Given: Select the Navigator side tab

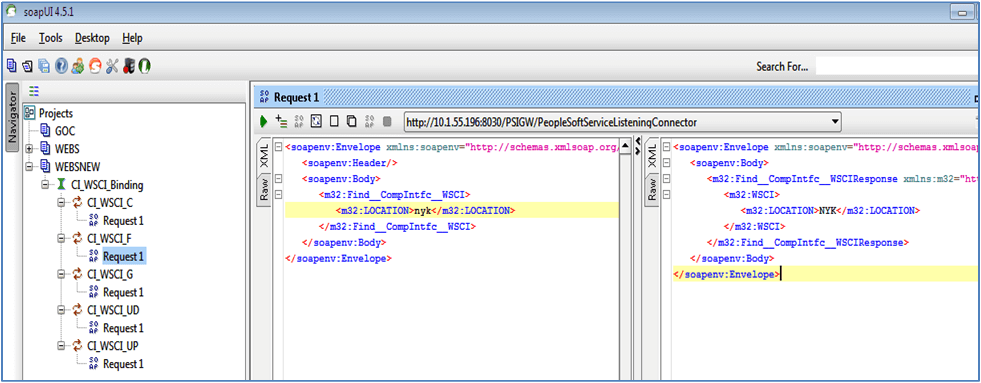Looking at the screenshot, I should (13, 118).
